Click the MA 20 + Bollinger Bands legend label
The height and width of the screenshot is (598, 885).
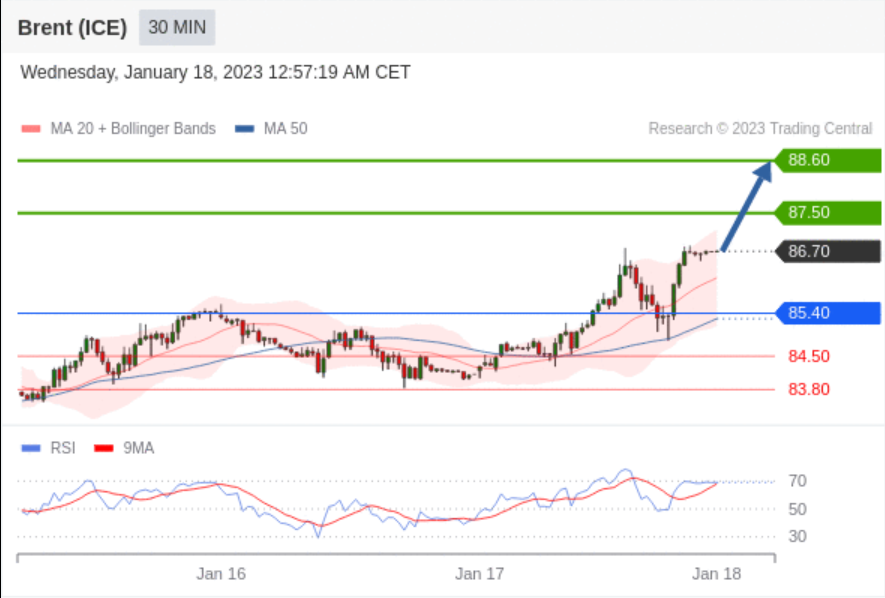pos(133,129)
